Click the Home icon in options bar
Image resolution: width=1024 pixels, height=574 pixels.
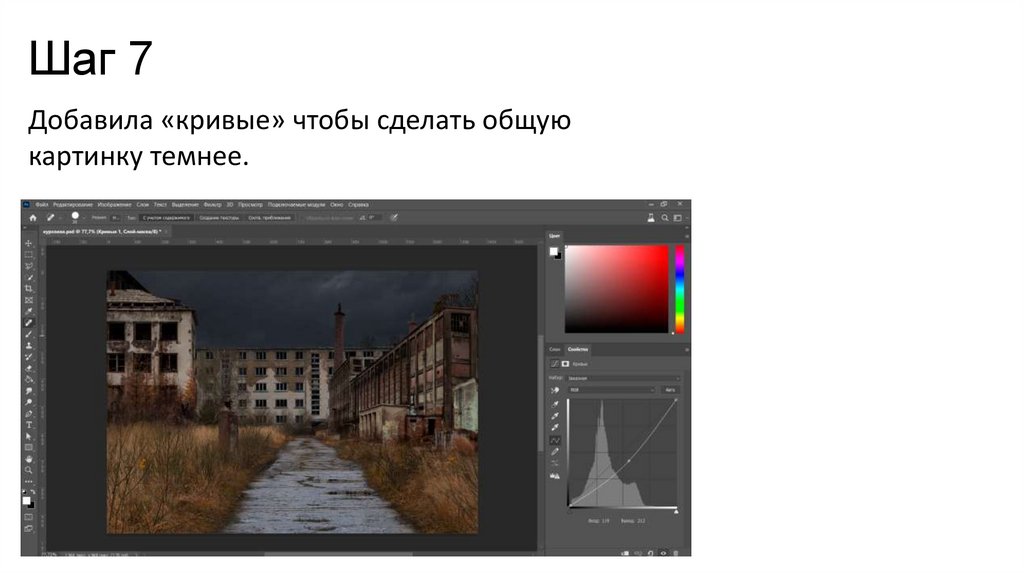(33, 218)
